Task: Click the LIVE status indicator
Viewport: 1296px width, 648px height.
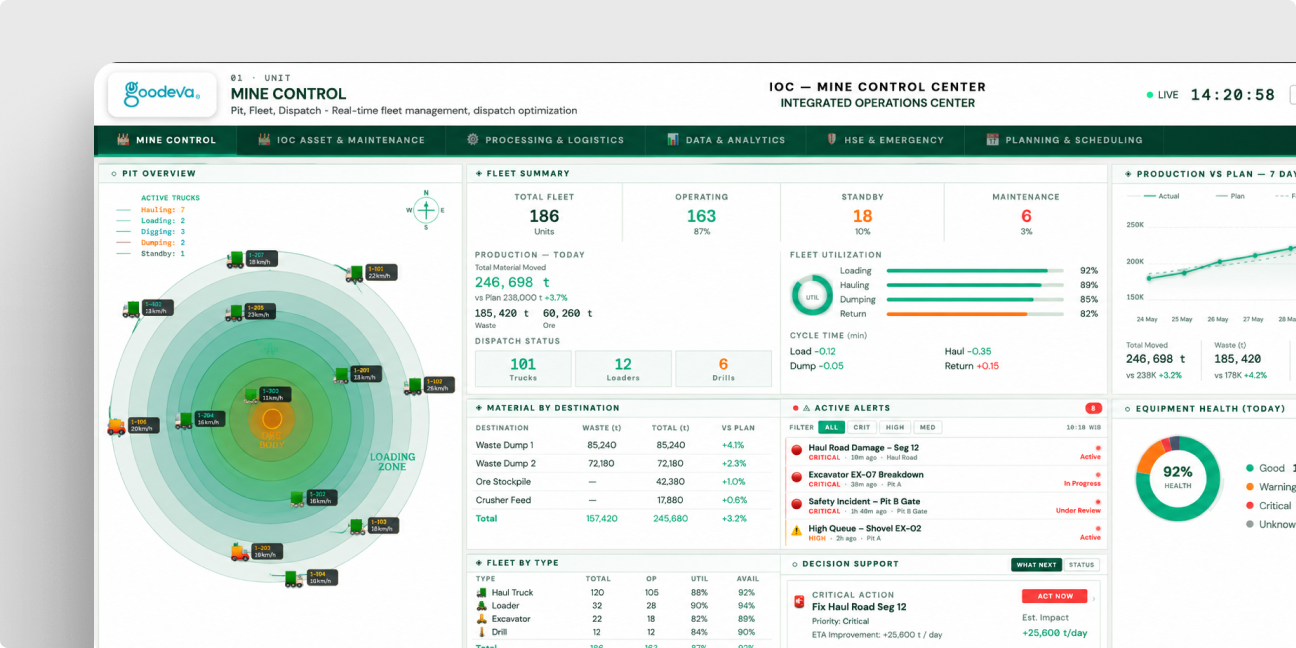Action: (1163, 95)
